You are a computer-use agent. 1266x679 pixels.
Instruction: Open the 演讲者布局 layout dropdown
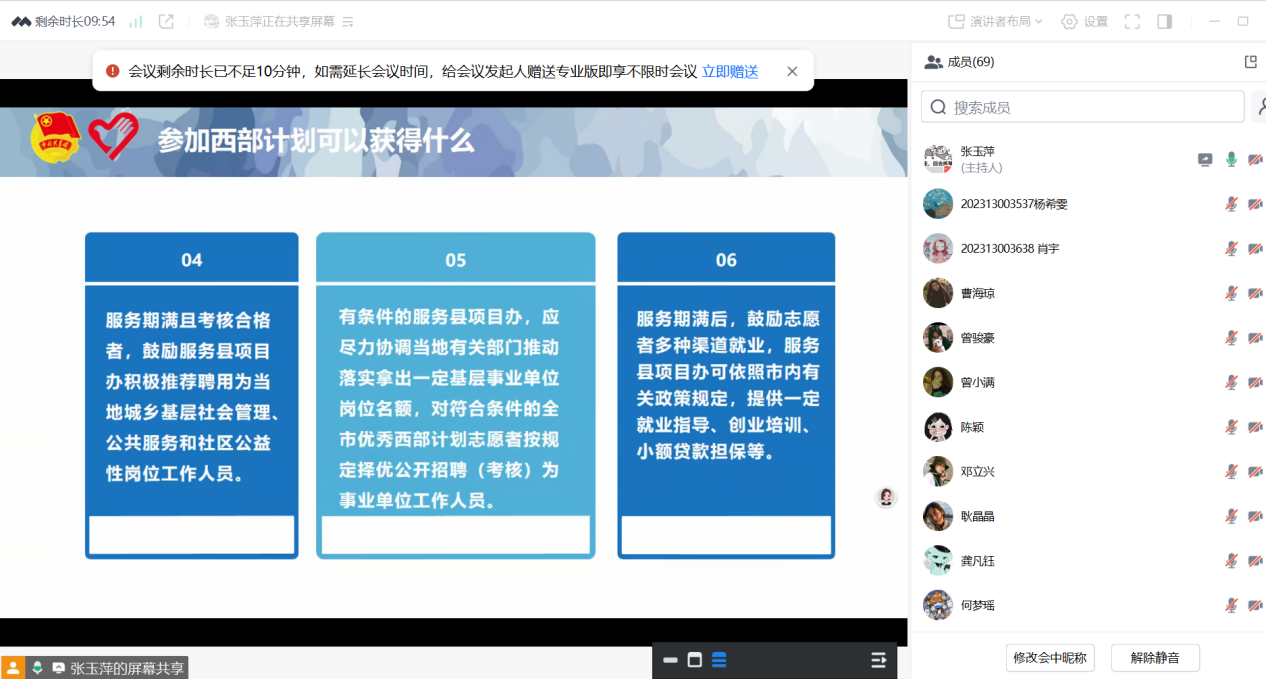coord(995,21)
